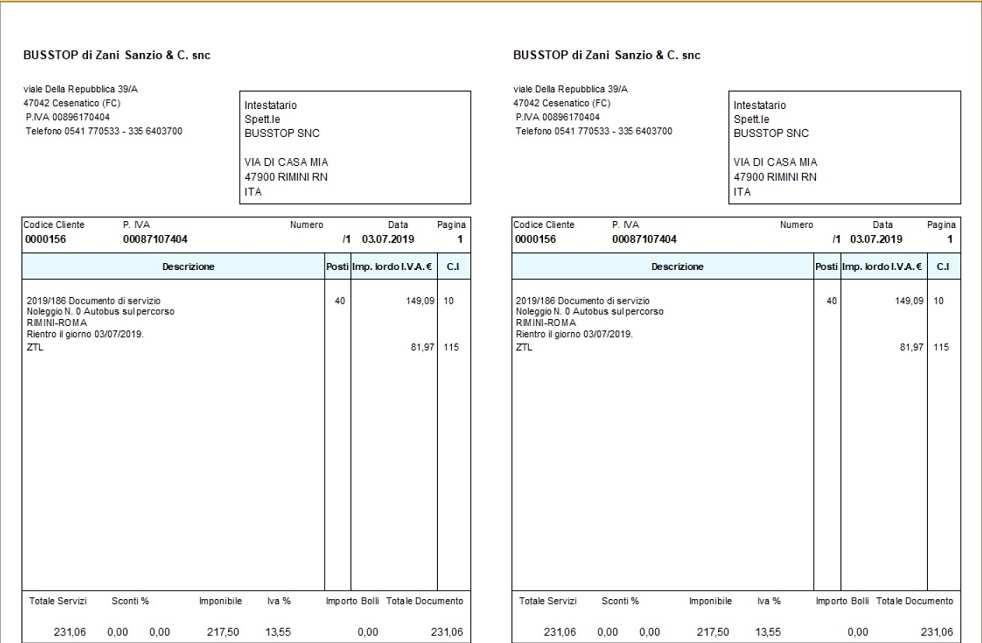This screenshot has height=643, width=982.
Task: Click 'Rientro il giorno 03/07/2019.' in right copy
Action: [574, 334]
